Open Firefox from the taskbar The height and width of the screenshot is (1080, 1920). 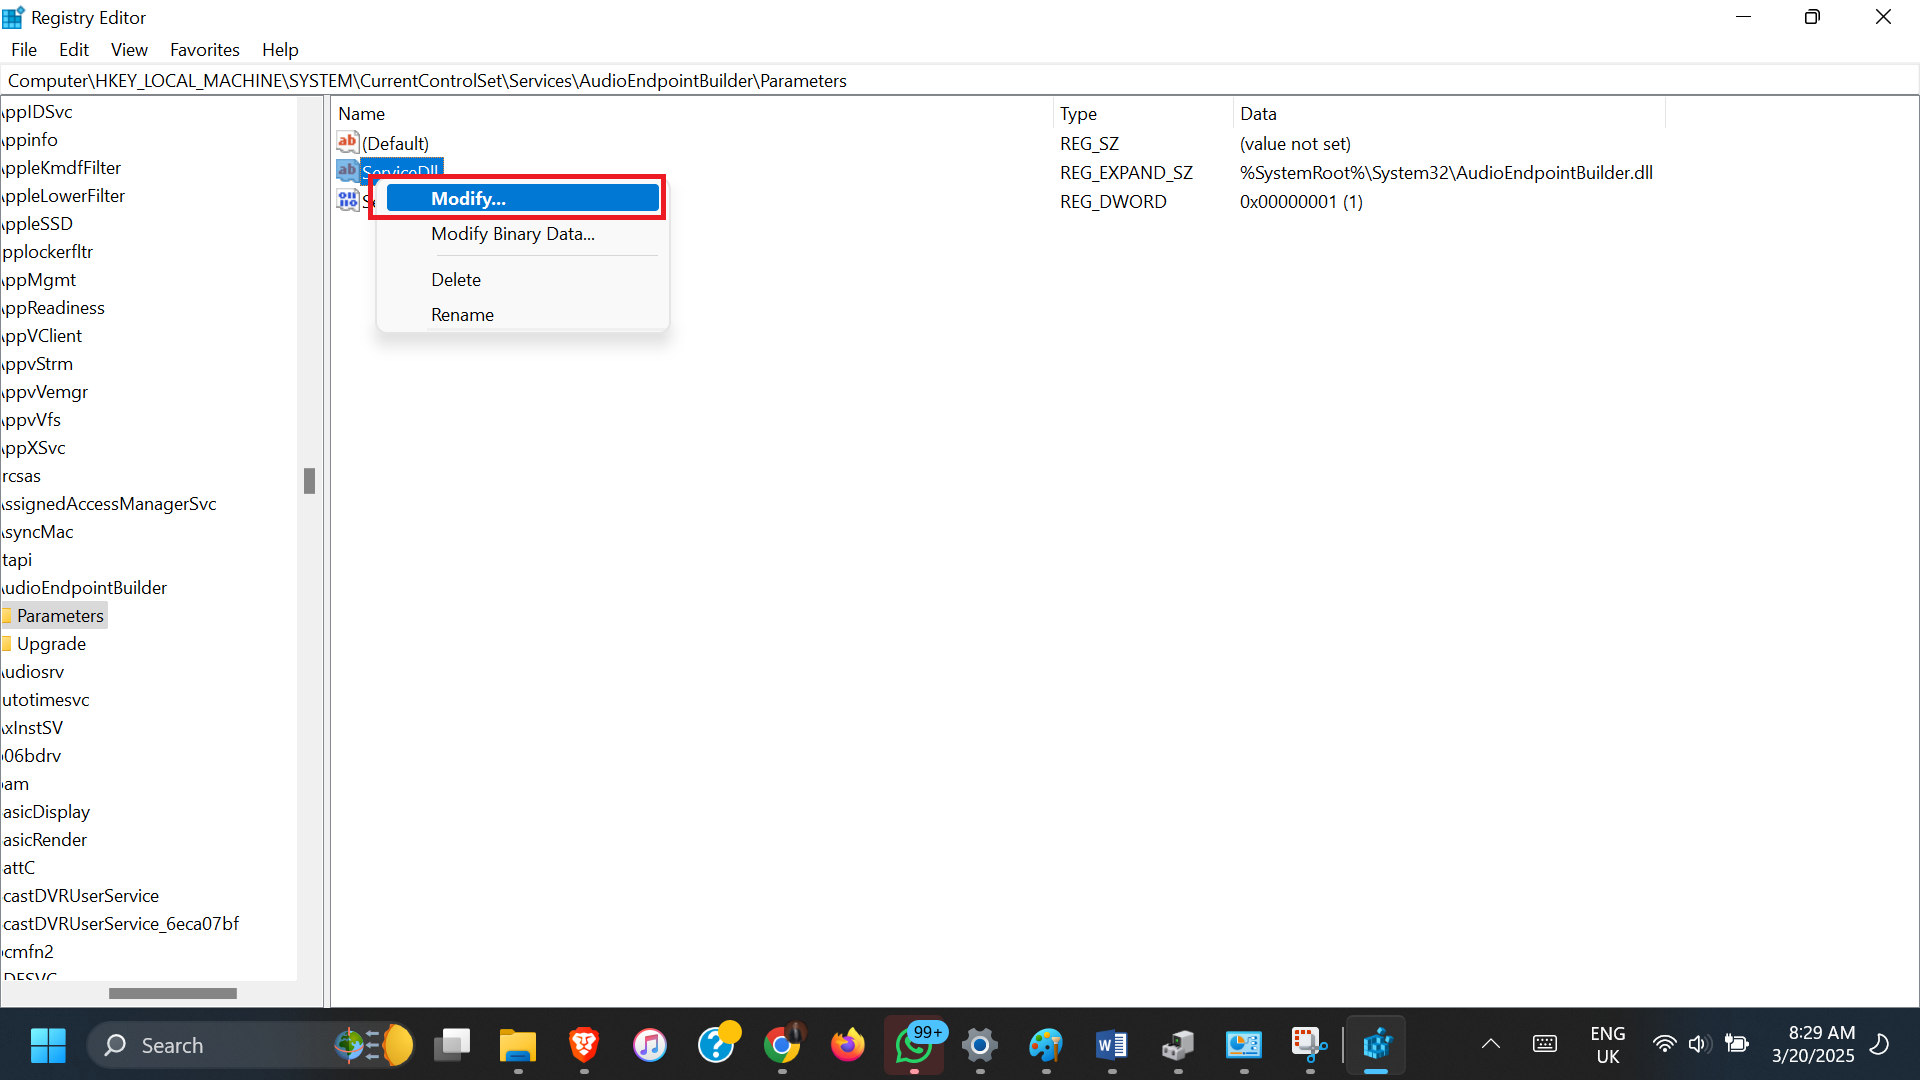coord(848,1045)
